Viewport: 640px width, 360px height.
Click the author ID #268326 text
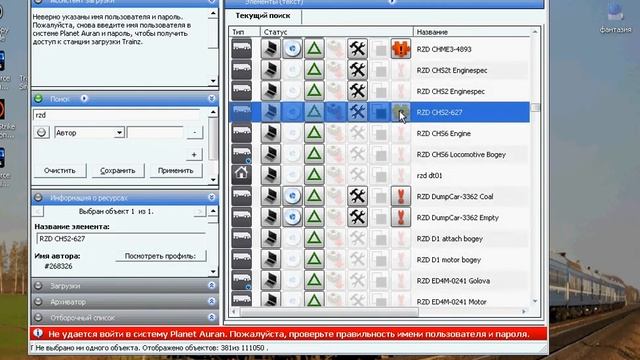pos(58,266)
